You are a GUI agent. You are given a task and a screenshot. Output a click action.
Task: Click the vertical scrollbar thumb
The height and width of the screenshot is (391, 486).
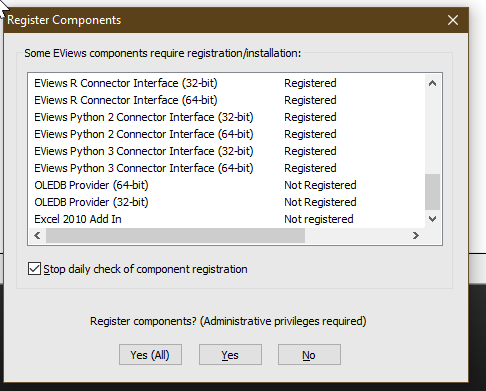[432, 192]
